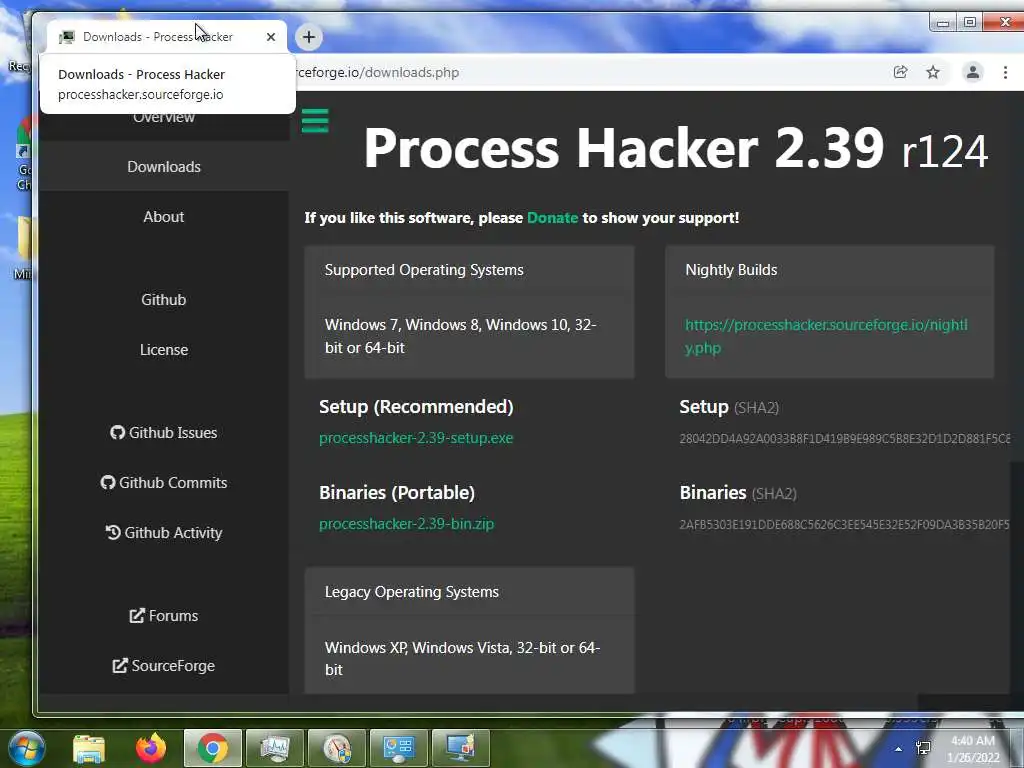Click the Binaries SHA2 hash value
1024x768 pixels.
(844, 524)
